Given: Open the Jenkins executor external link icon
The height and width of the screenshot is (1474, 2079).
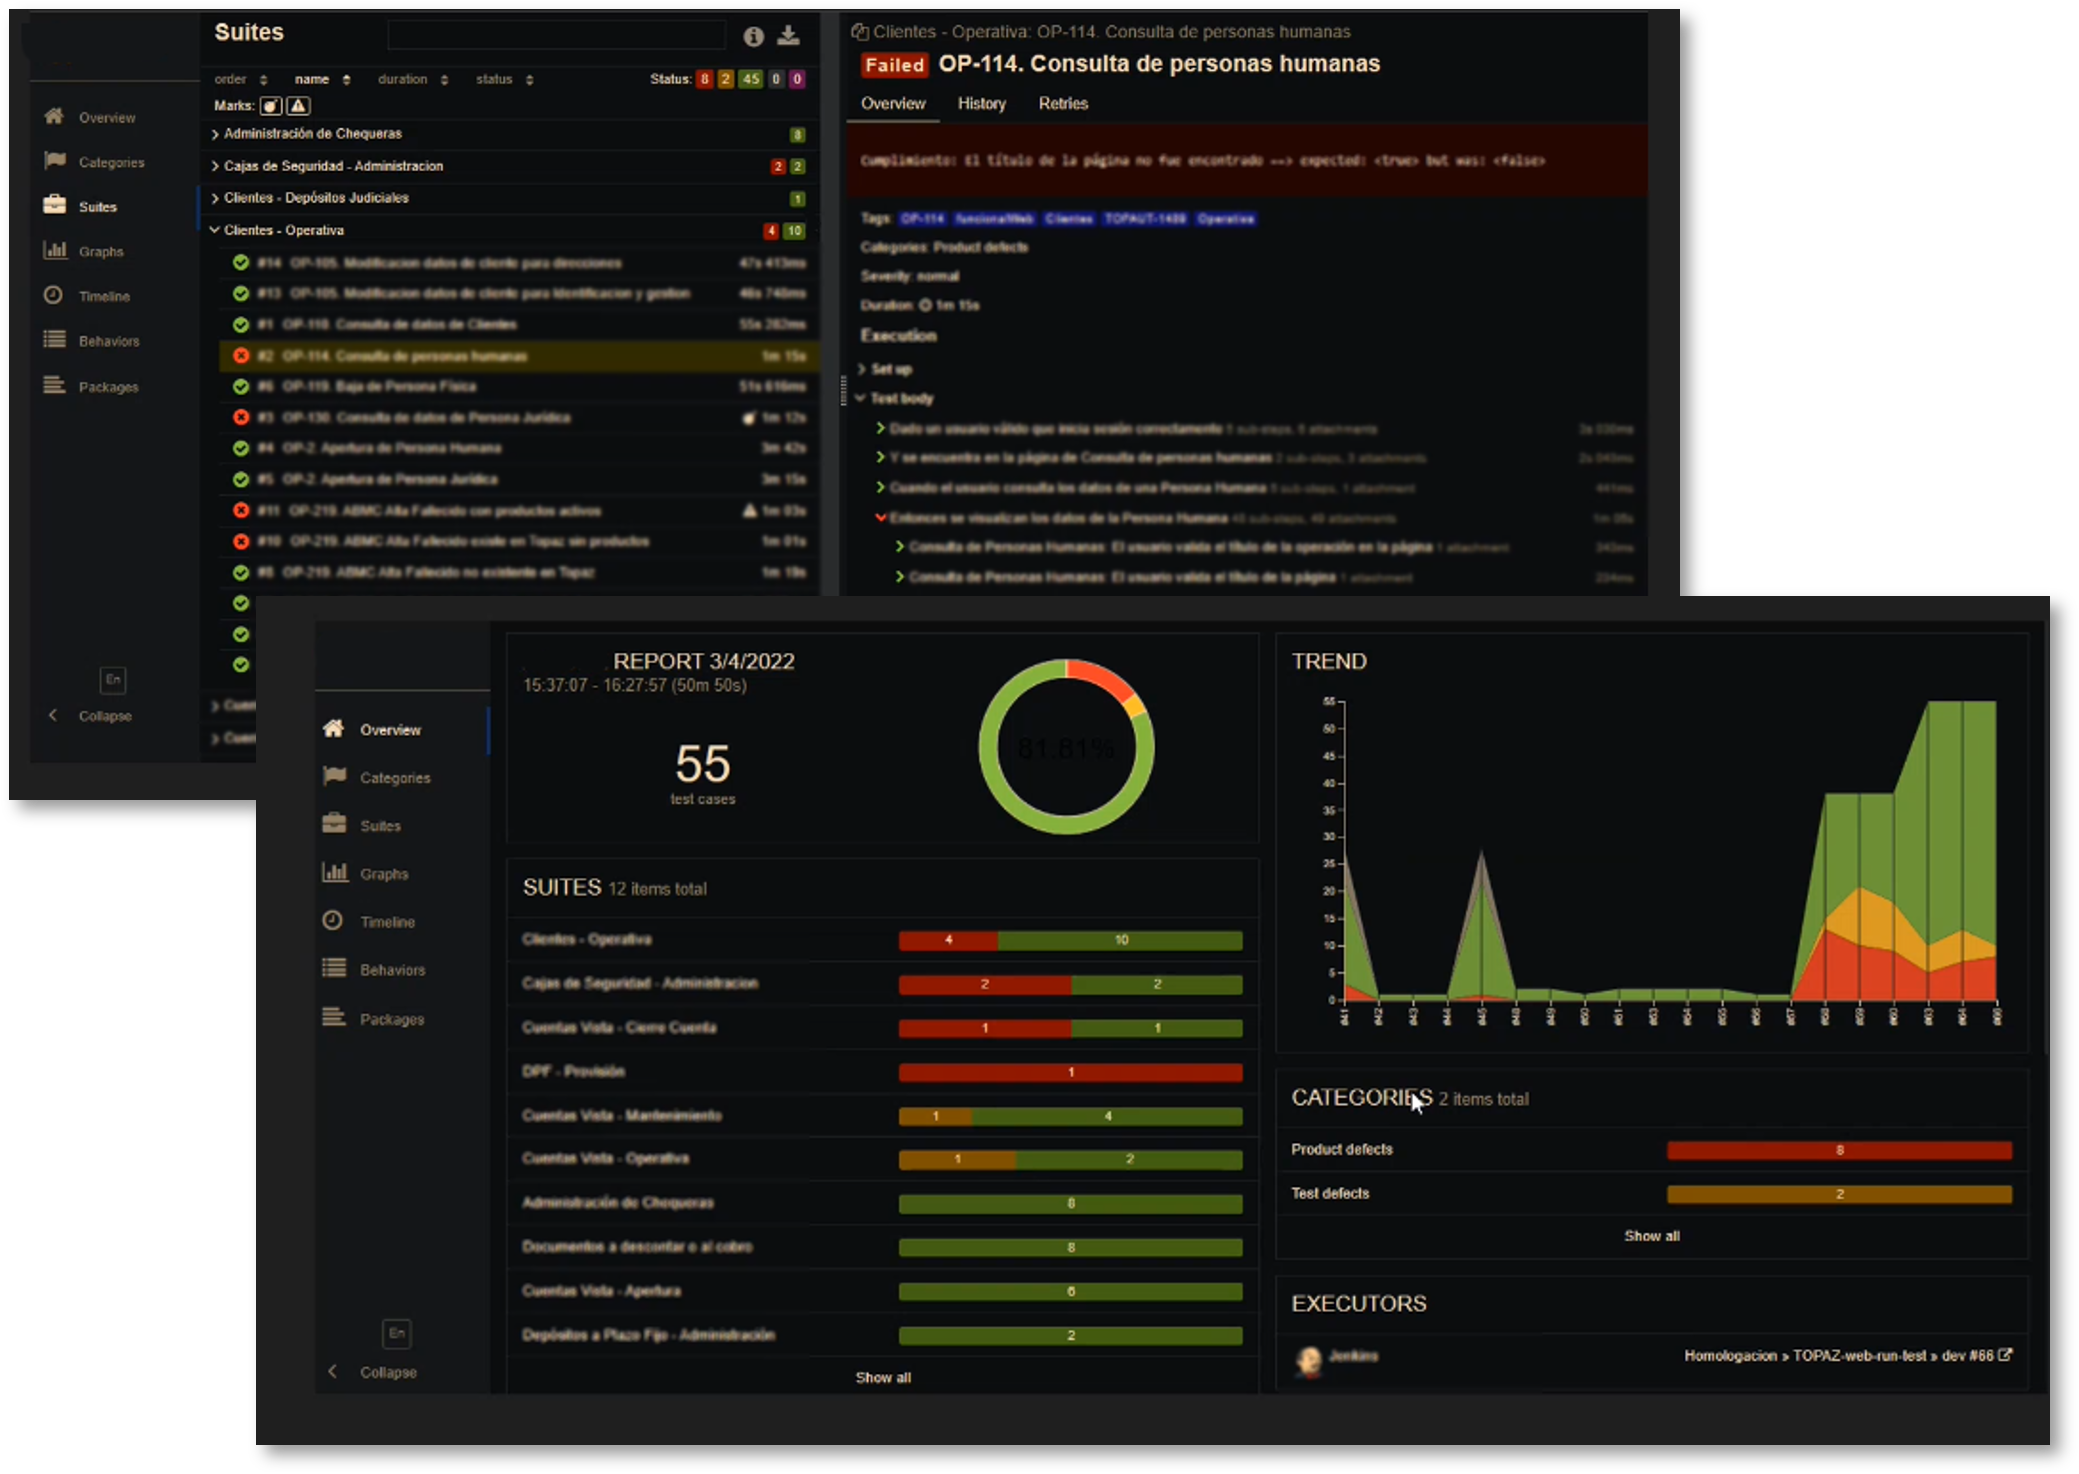Looking at the screenshot, I should pyautogui.click(x=2004, y=1355).
